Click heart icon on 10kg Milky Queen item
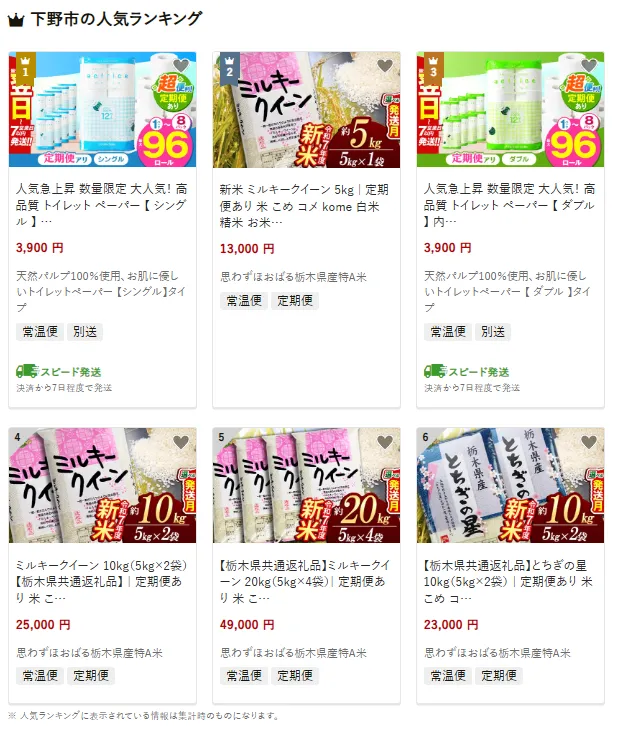The width and height of the screenshot is (622, 735). click(181, 442)
